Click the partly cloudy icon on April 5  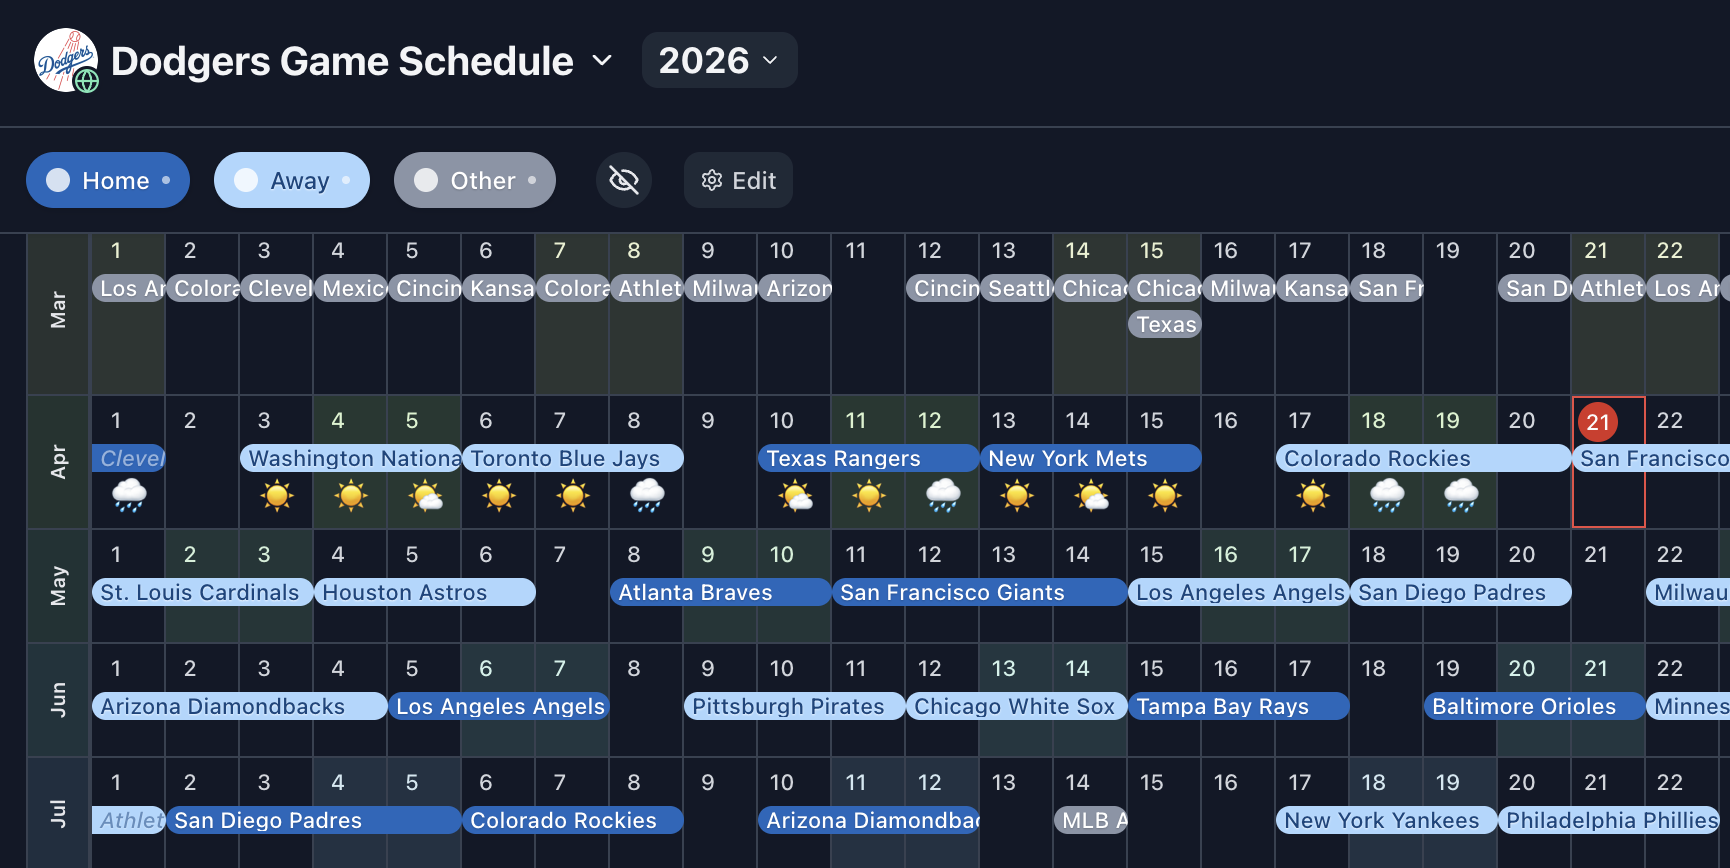click(425, 495)
